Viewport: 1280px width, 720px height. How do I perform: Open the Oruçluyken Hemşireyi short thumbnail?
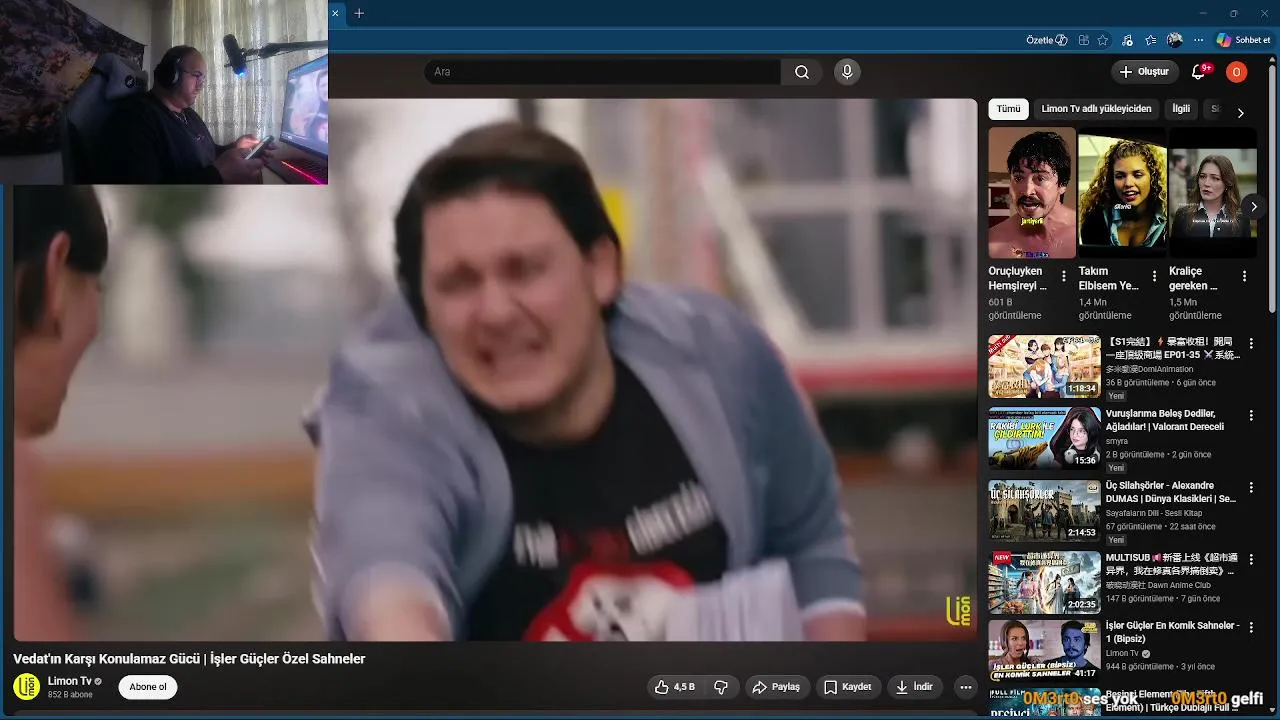(x=1032, y=193)
